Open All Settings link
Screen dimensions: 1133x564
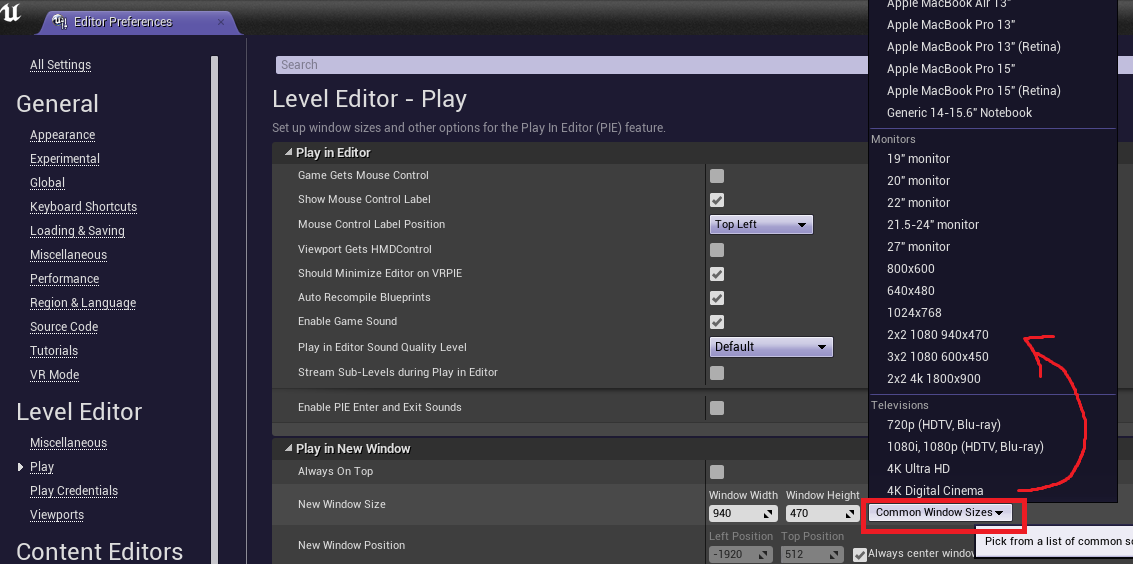pos(60,64)
